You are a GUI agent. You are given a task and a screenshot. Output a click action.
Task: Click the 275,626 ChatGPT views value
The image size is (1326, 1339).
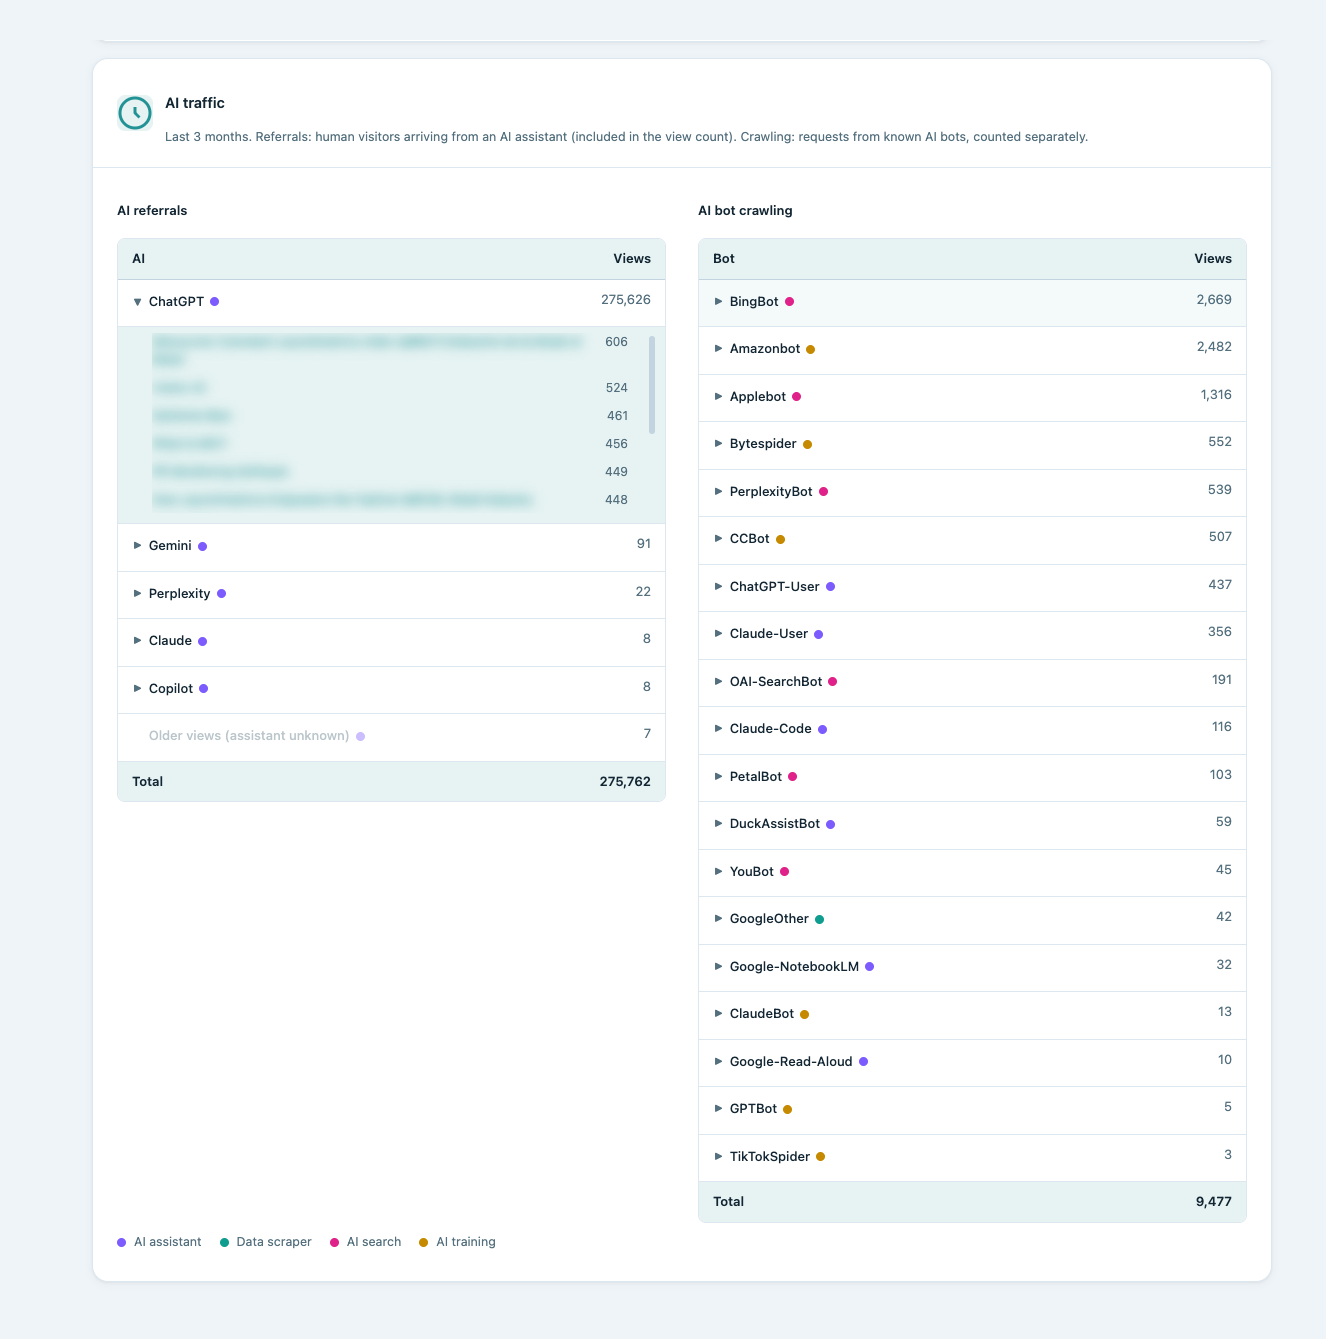coord(626,300)
